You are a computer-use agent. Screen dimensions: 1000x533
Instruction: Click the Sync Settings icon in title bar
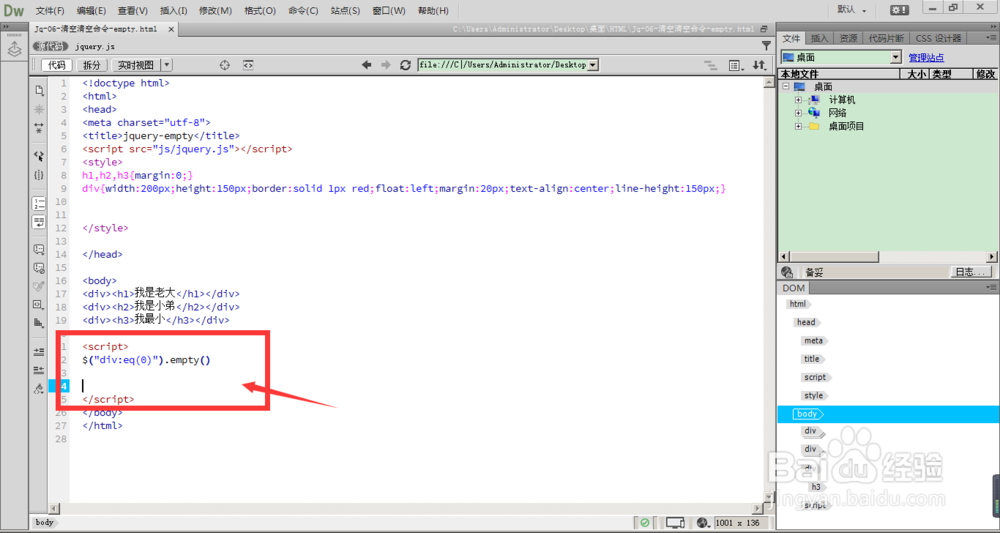(900, 10)
